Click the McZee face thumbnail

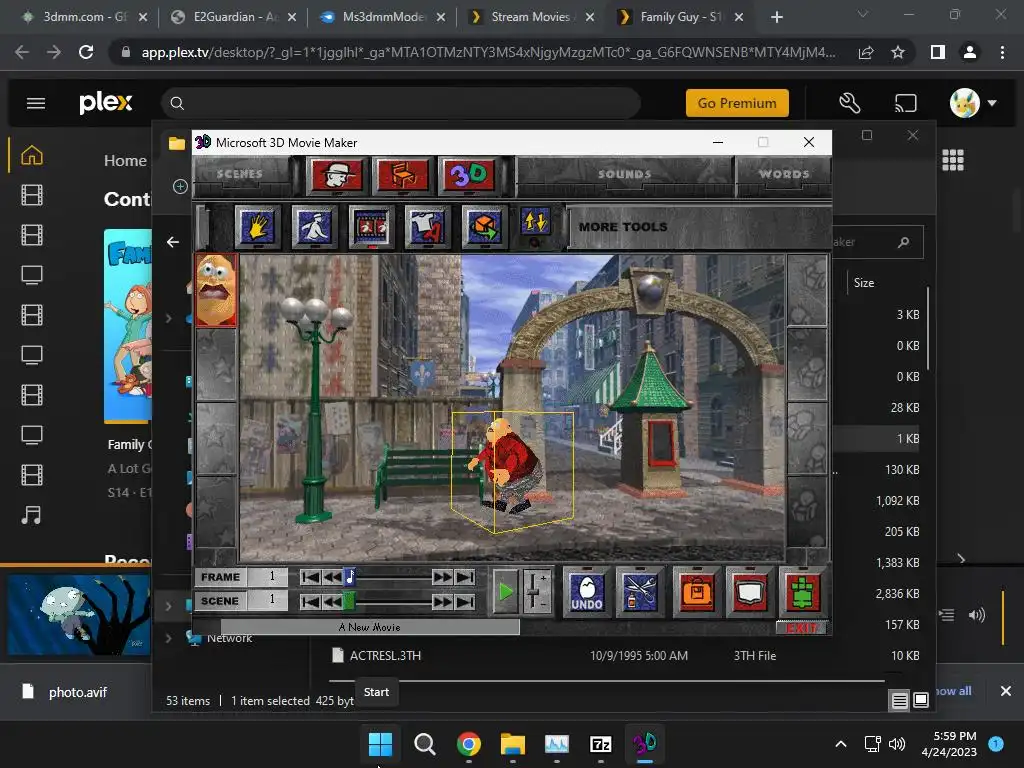[216, 290]
